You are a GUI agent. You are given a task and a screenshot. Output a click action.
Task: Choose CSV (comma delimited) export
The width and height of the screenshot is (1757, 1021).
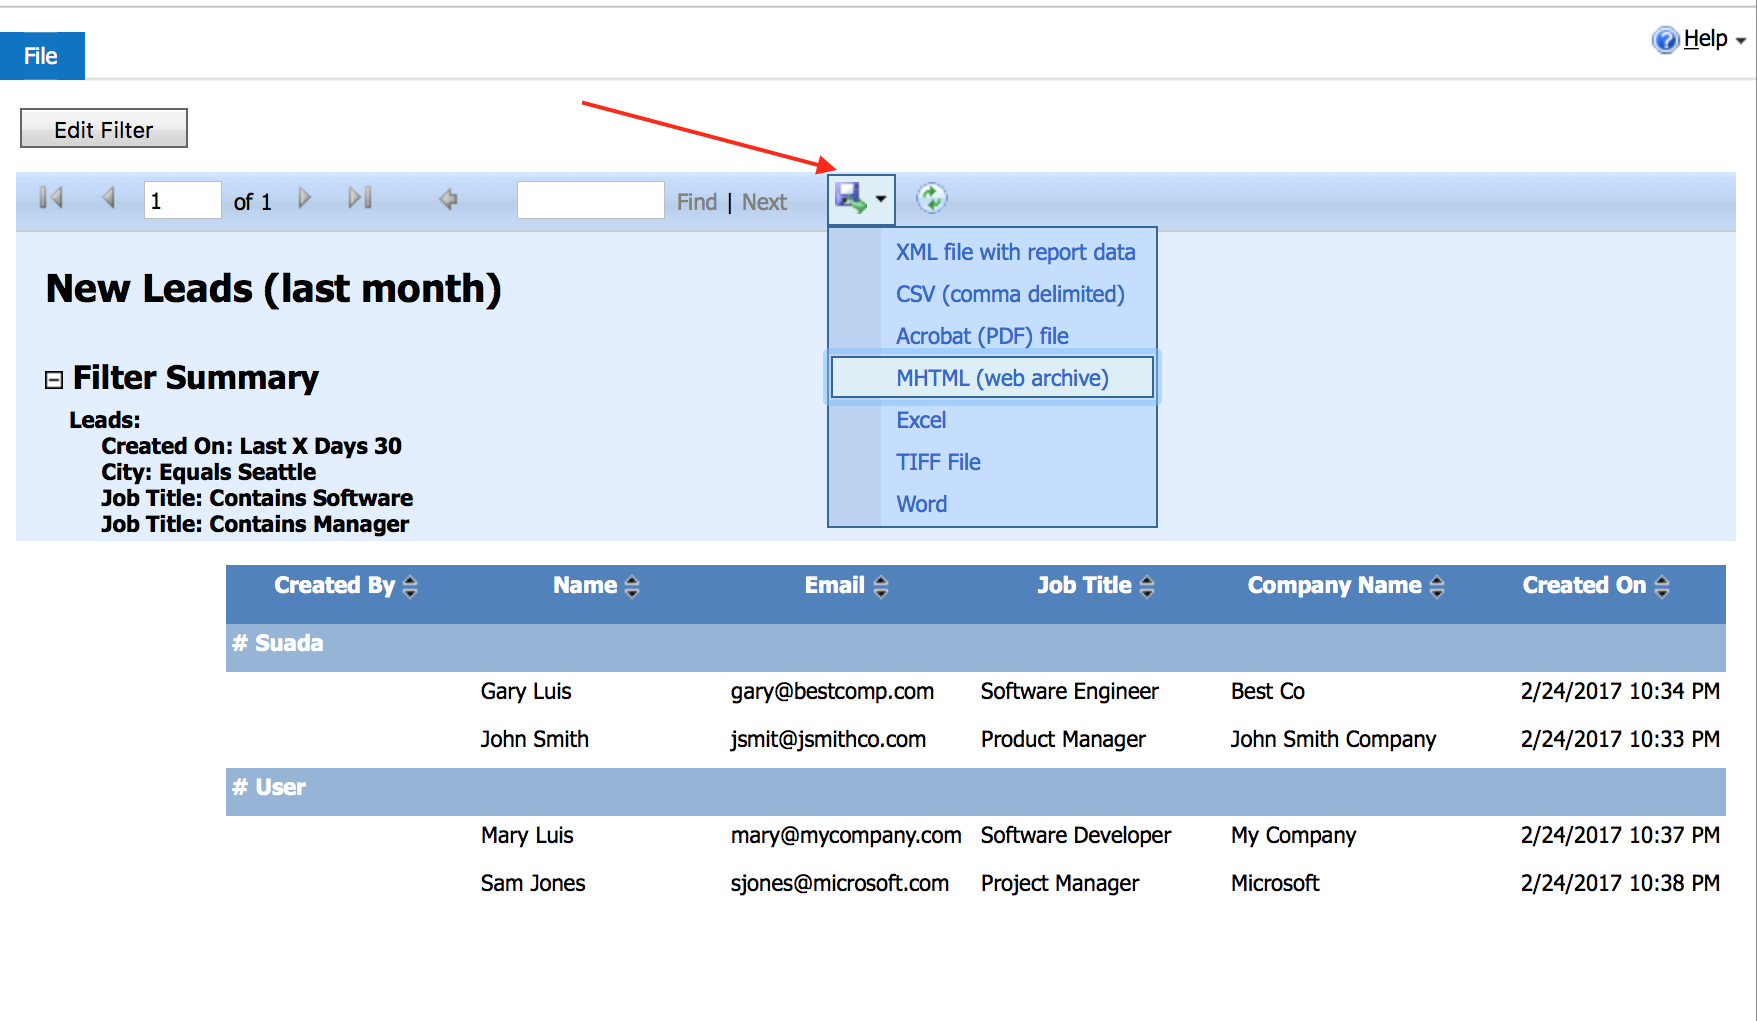coord(1010,294)
